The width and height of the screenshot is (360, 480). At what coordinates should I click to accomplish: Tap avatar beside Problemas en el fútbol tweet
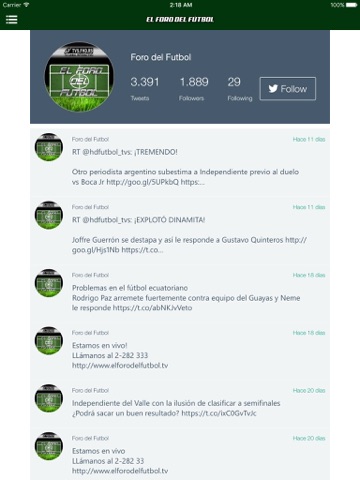49,283
